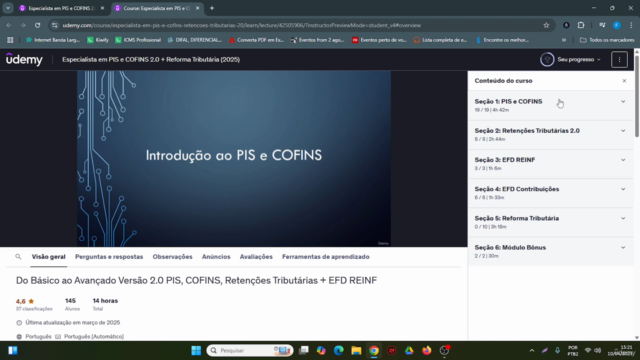
Task: Show more bookmarks with the double chevron
Action: point(564,40)
